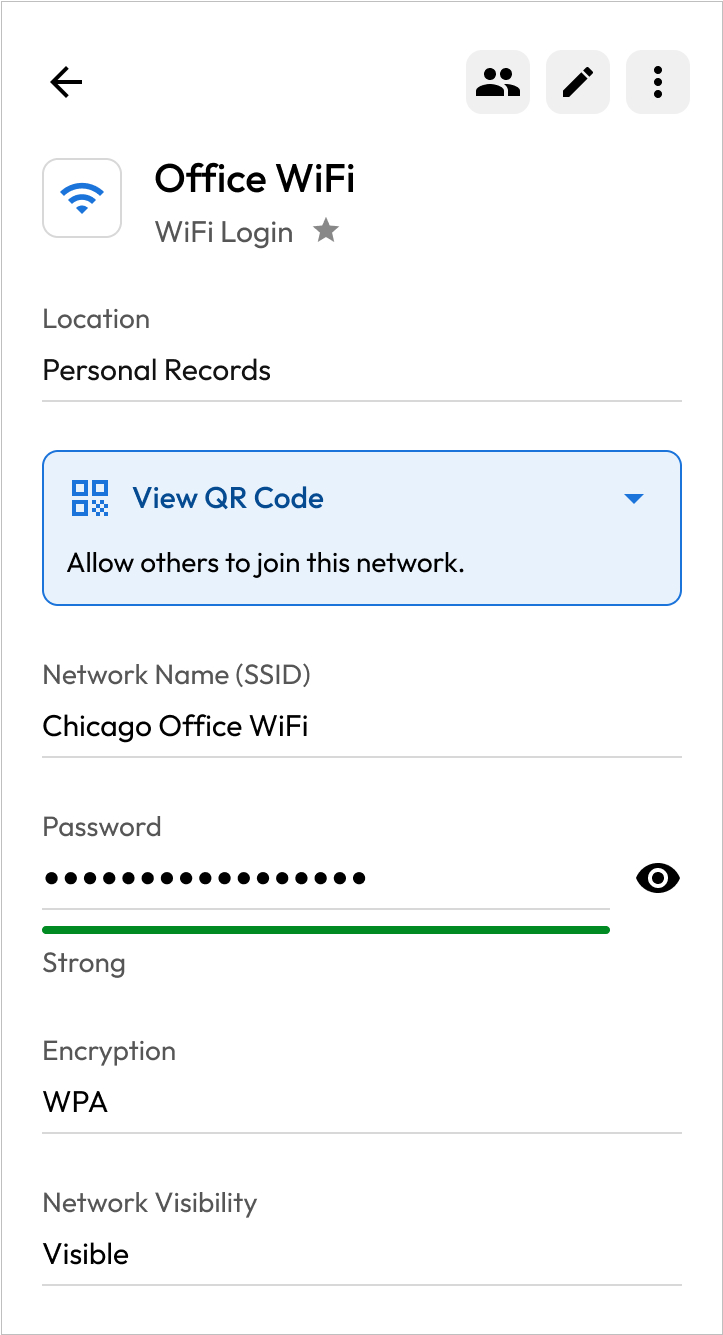Click the WPA encryption value
Screen dimensions: 723x1335
pos(75,1102)
